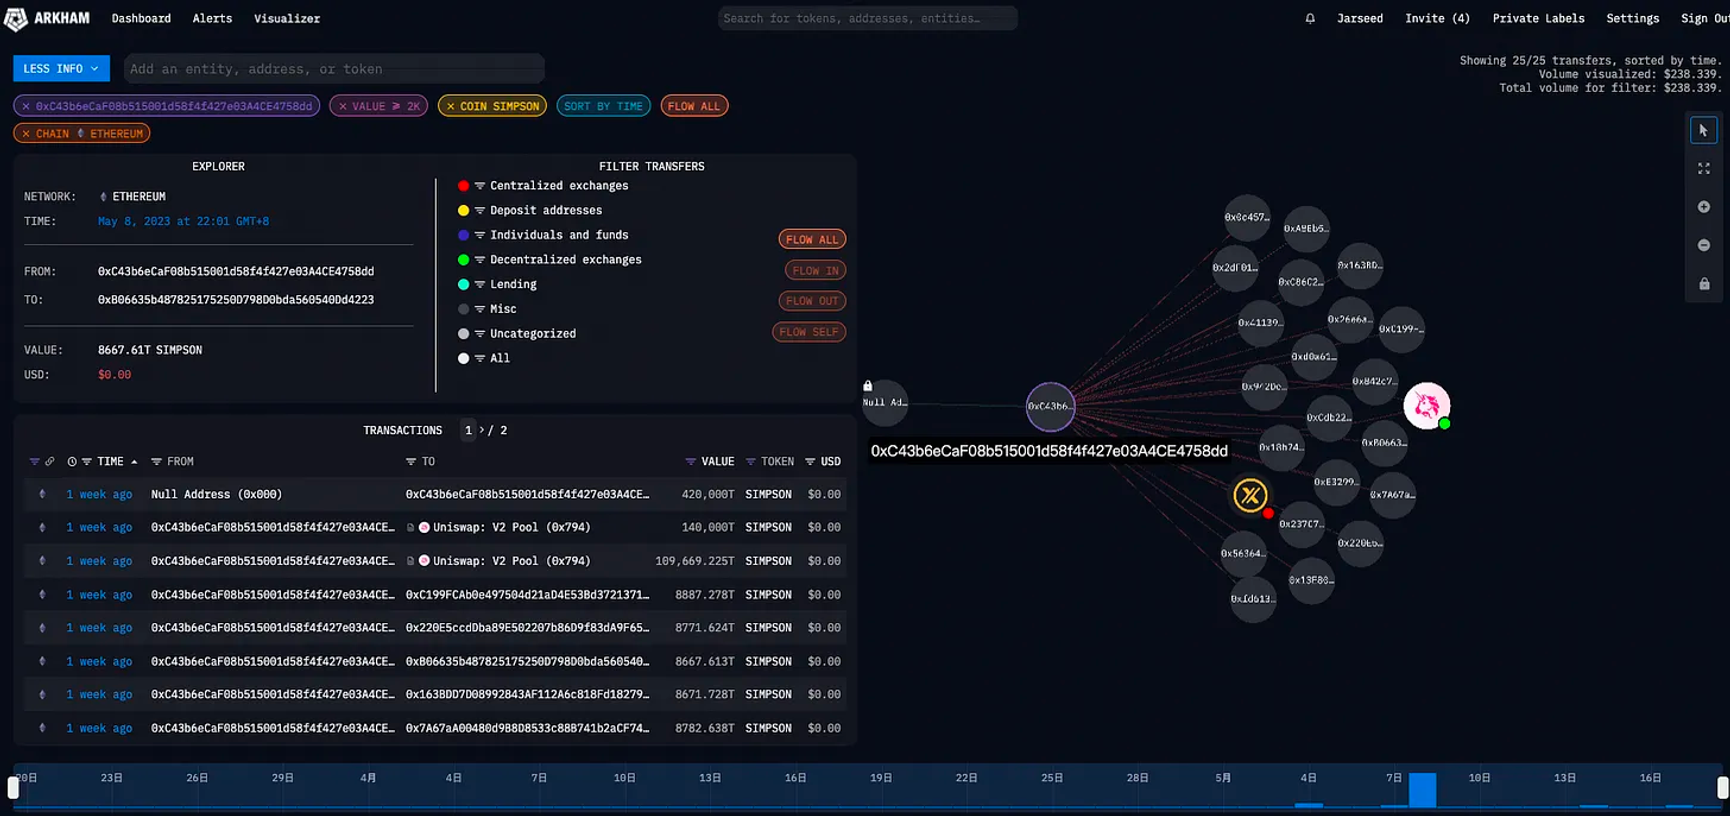1730x816 pixels.
Task: Select the pink Uniswap unicorn node
Action: pos(1427,405)
